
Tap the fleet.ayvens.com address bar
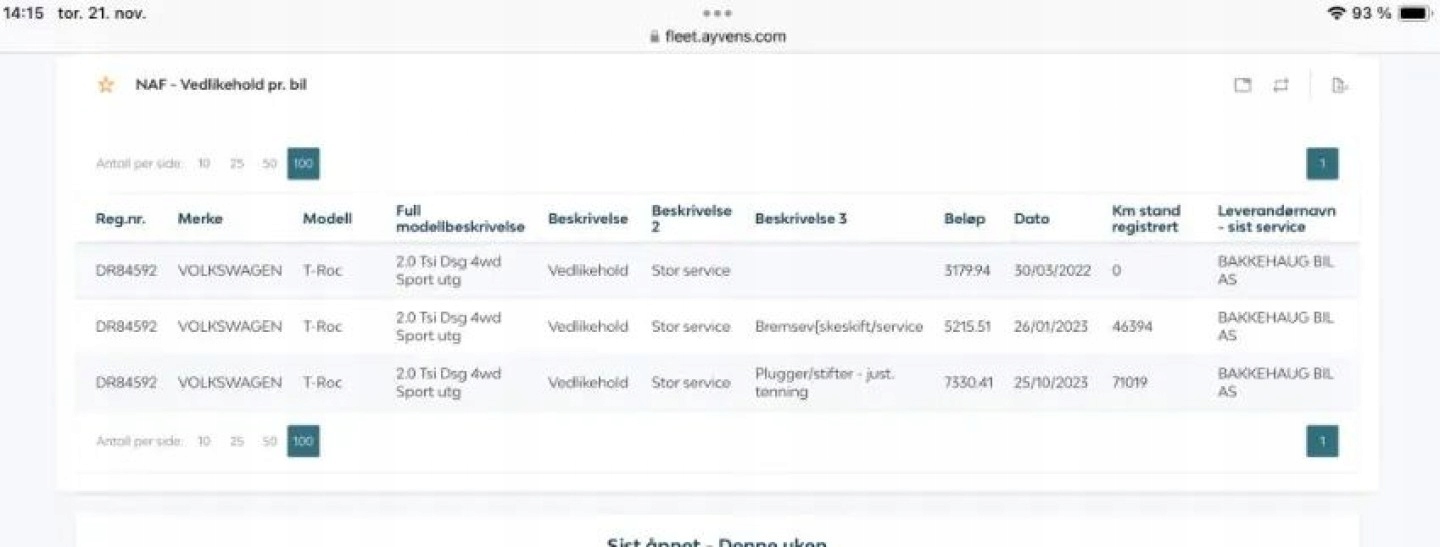[725, 37]
